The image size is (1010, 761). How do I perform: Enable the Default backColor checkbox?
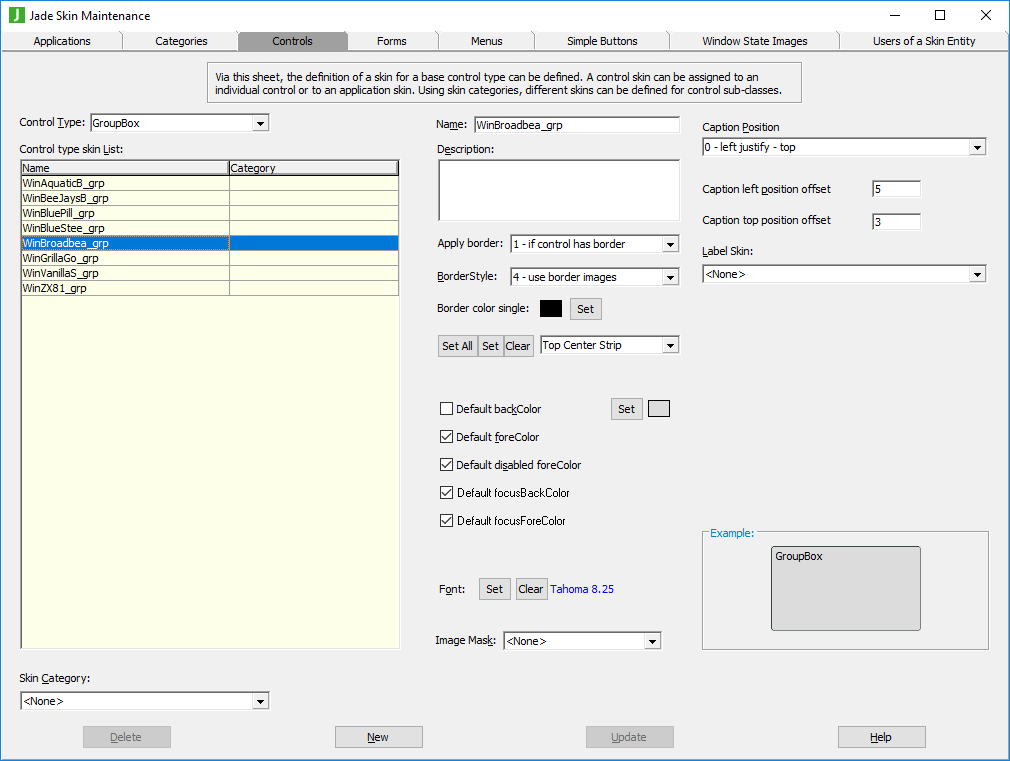447,409
